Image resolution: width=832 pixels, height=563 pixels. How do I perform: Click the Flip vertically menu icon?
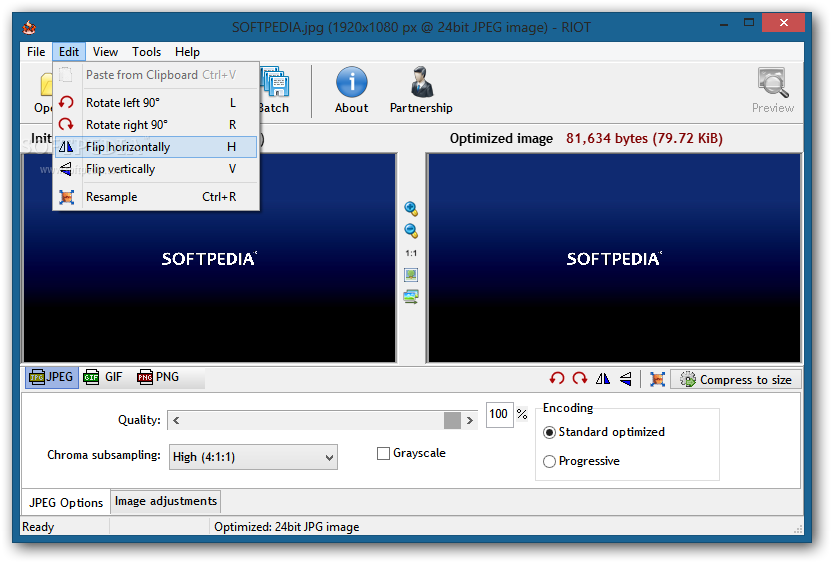pos(66,169)
